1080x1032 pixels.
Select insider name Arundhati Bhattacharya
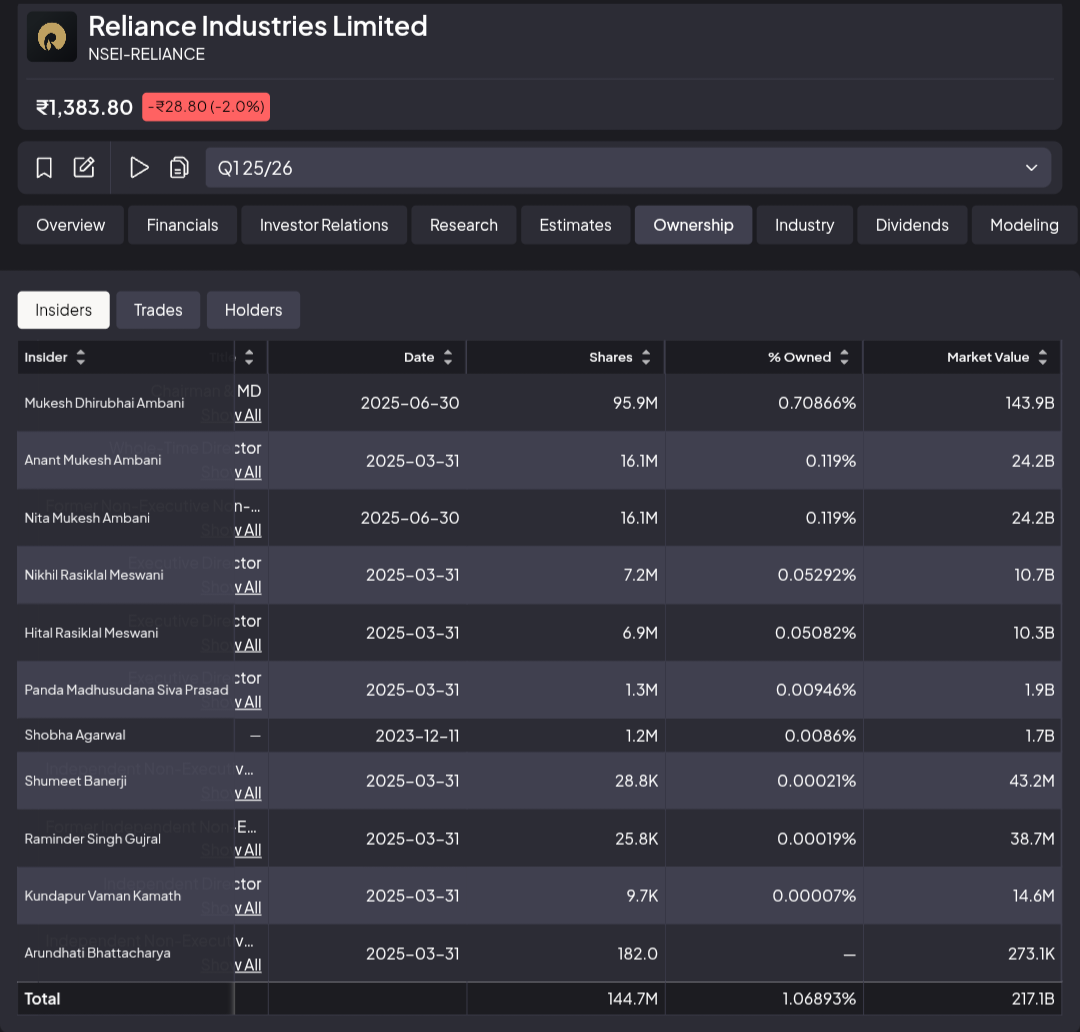pyautogui.click(x=98, y=953)
